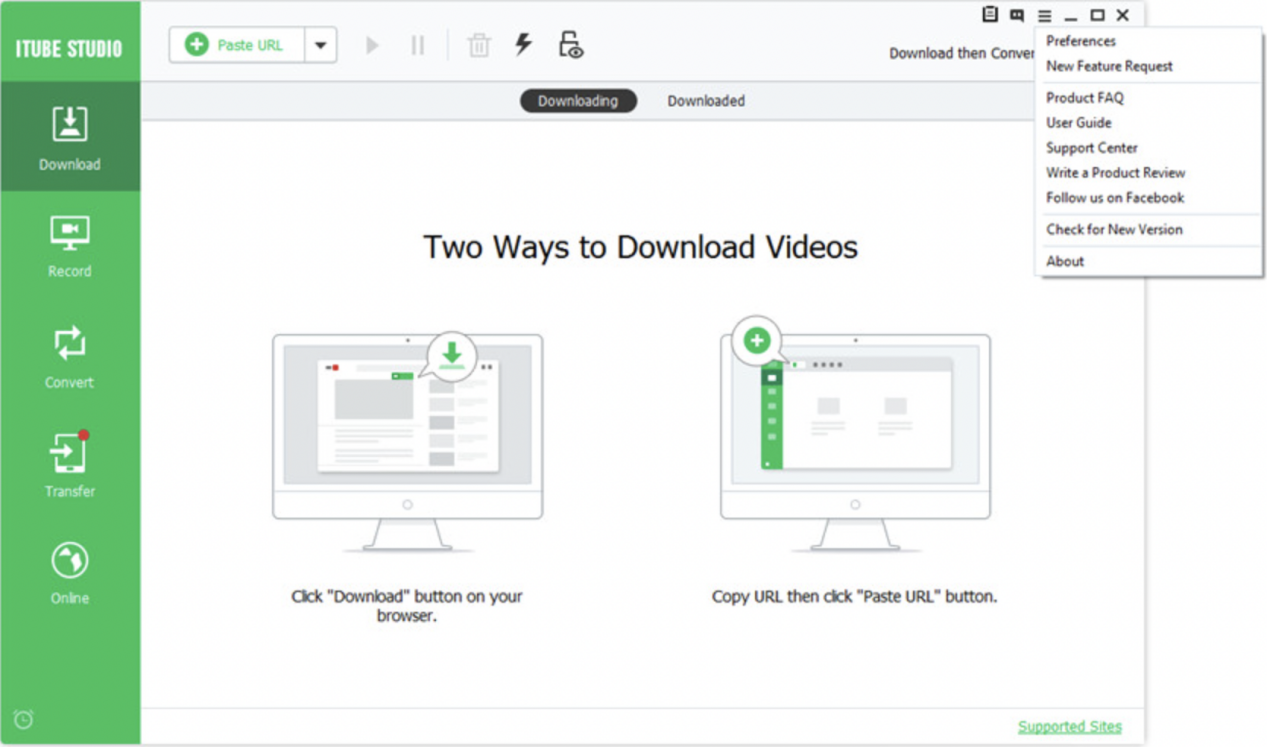Open the Transfer section in sidebar
This screenshot has width=1267, height=747.
(x=70, y=465)
